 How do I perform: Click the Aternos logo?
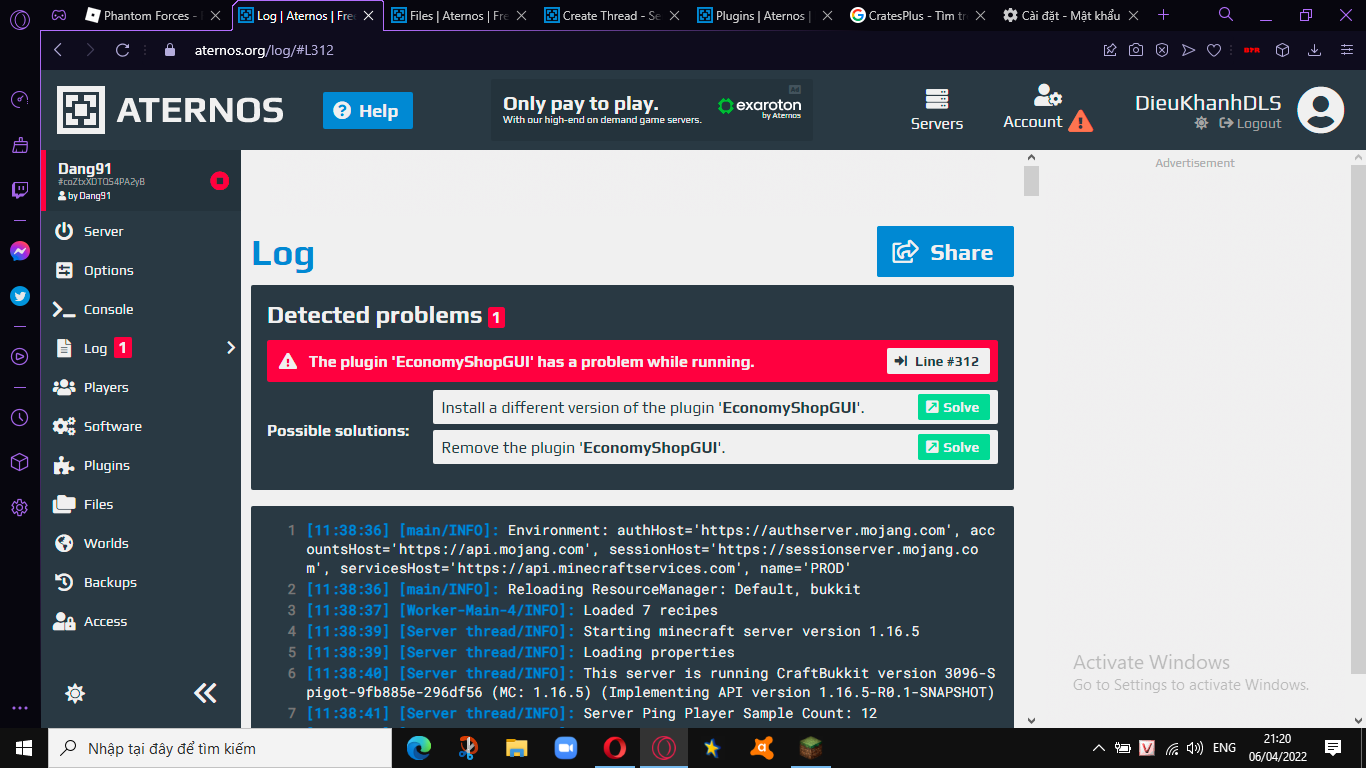(170, 110)
